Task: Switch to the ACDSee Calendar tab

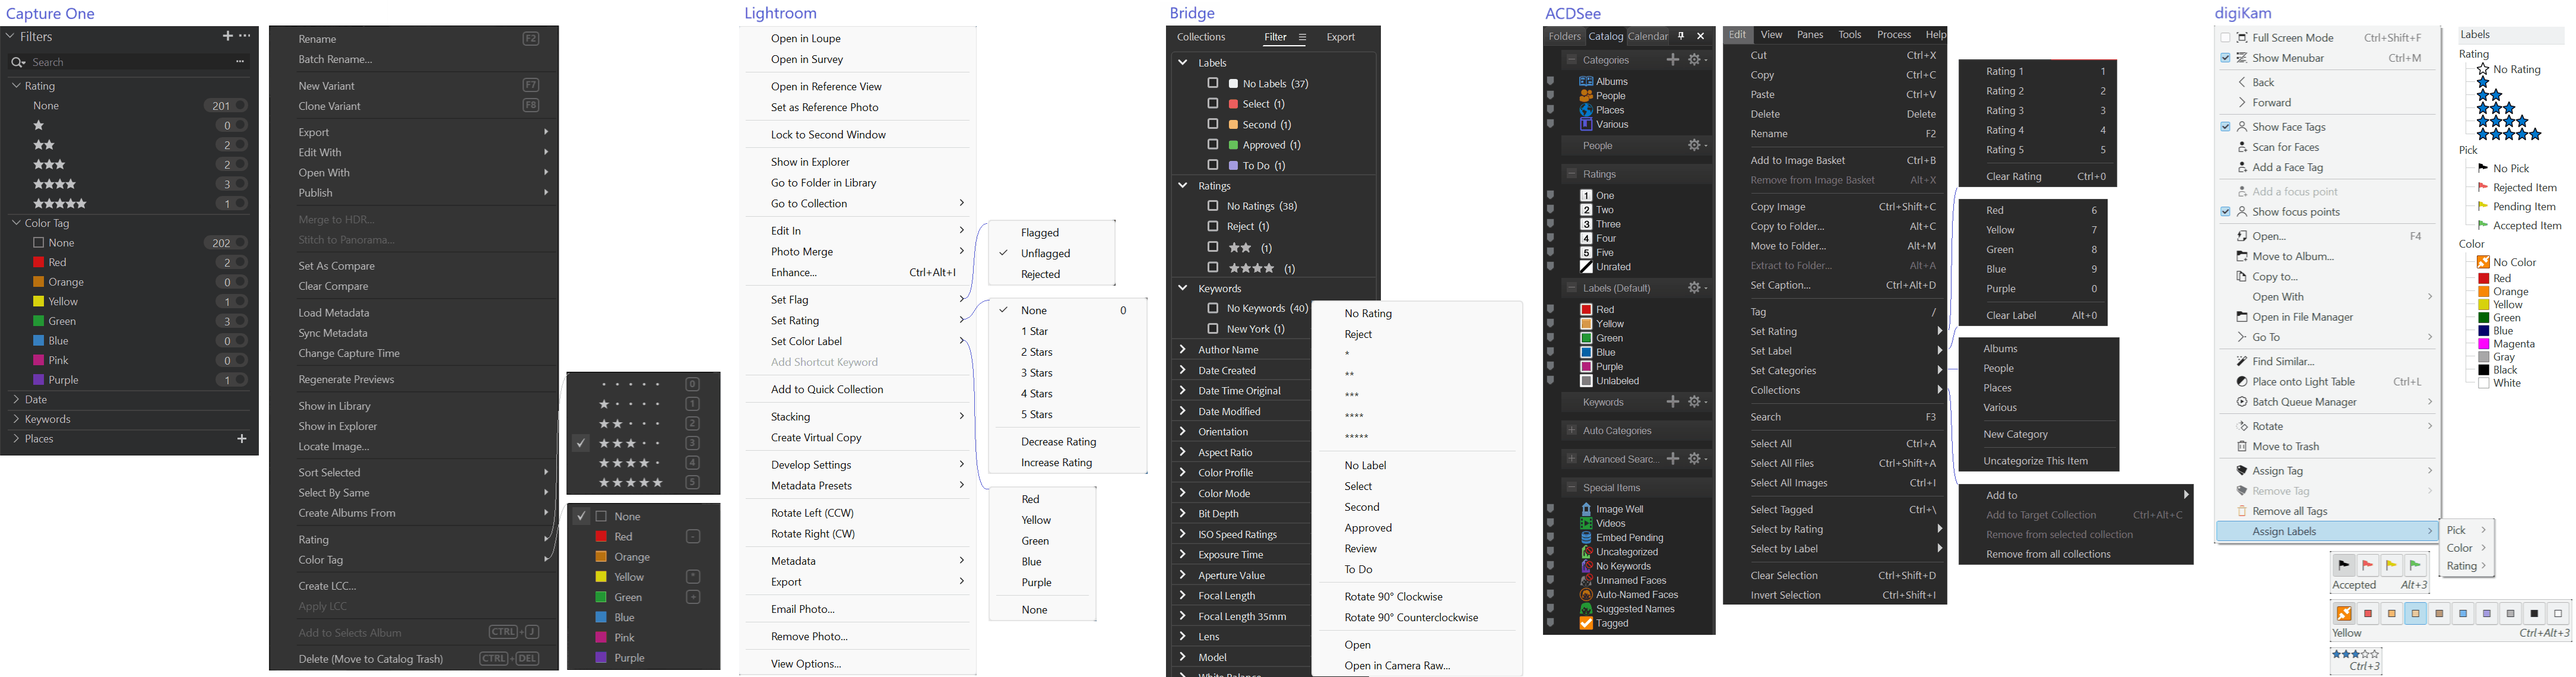Action: click(1647, 37)
